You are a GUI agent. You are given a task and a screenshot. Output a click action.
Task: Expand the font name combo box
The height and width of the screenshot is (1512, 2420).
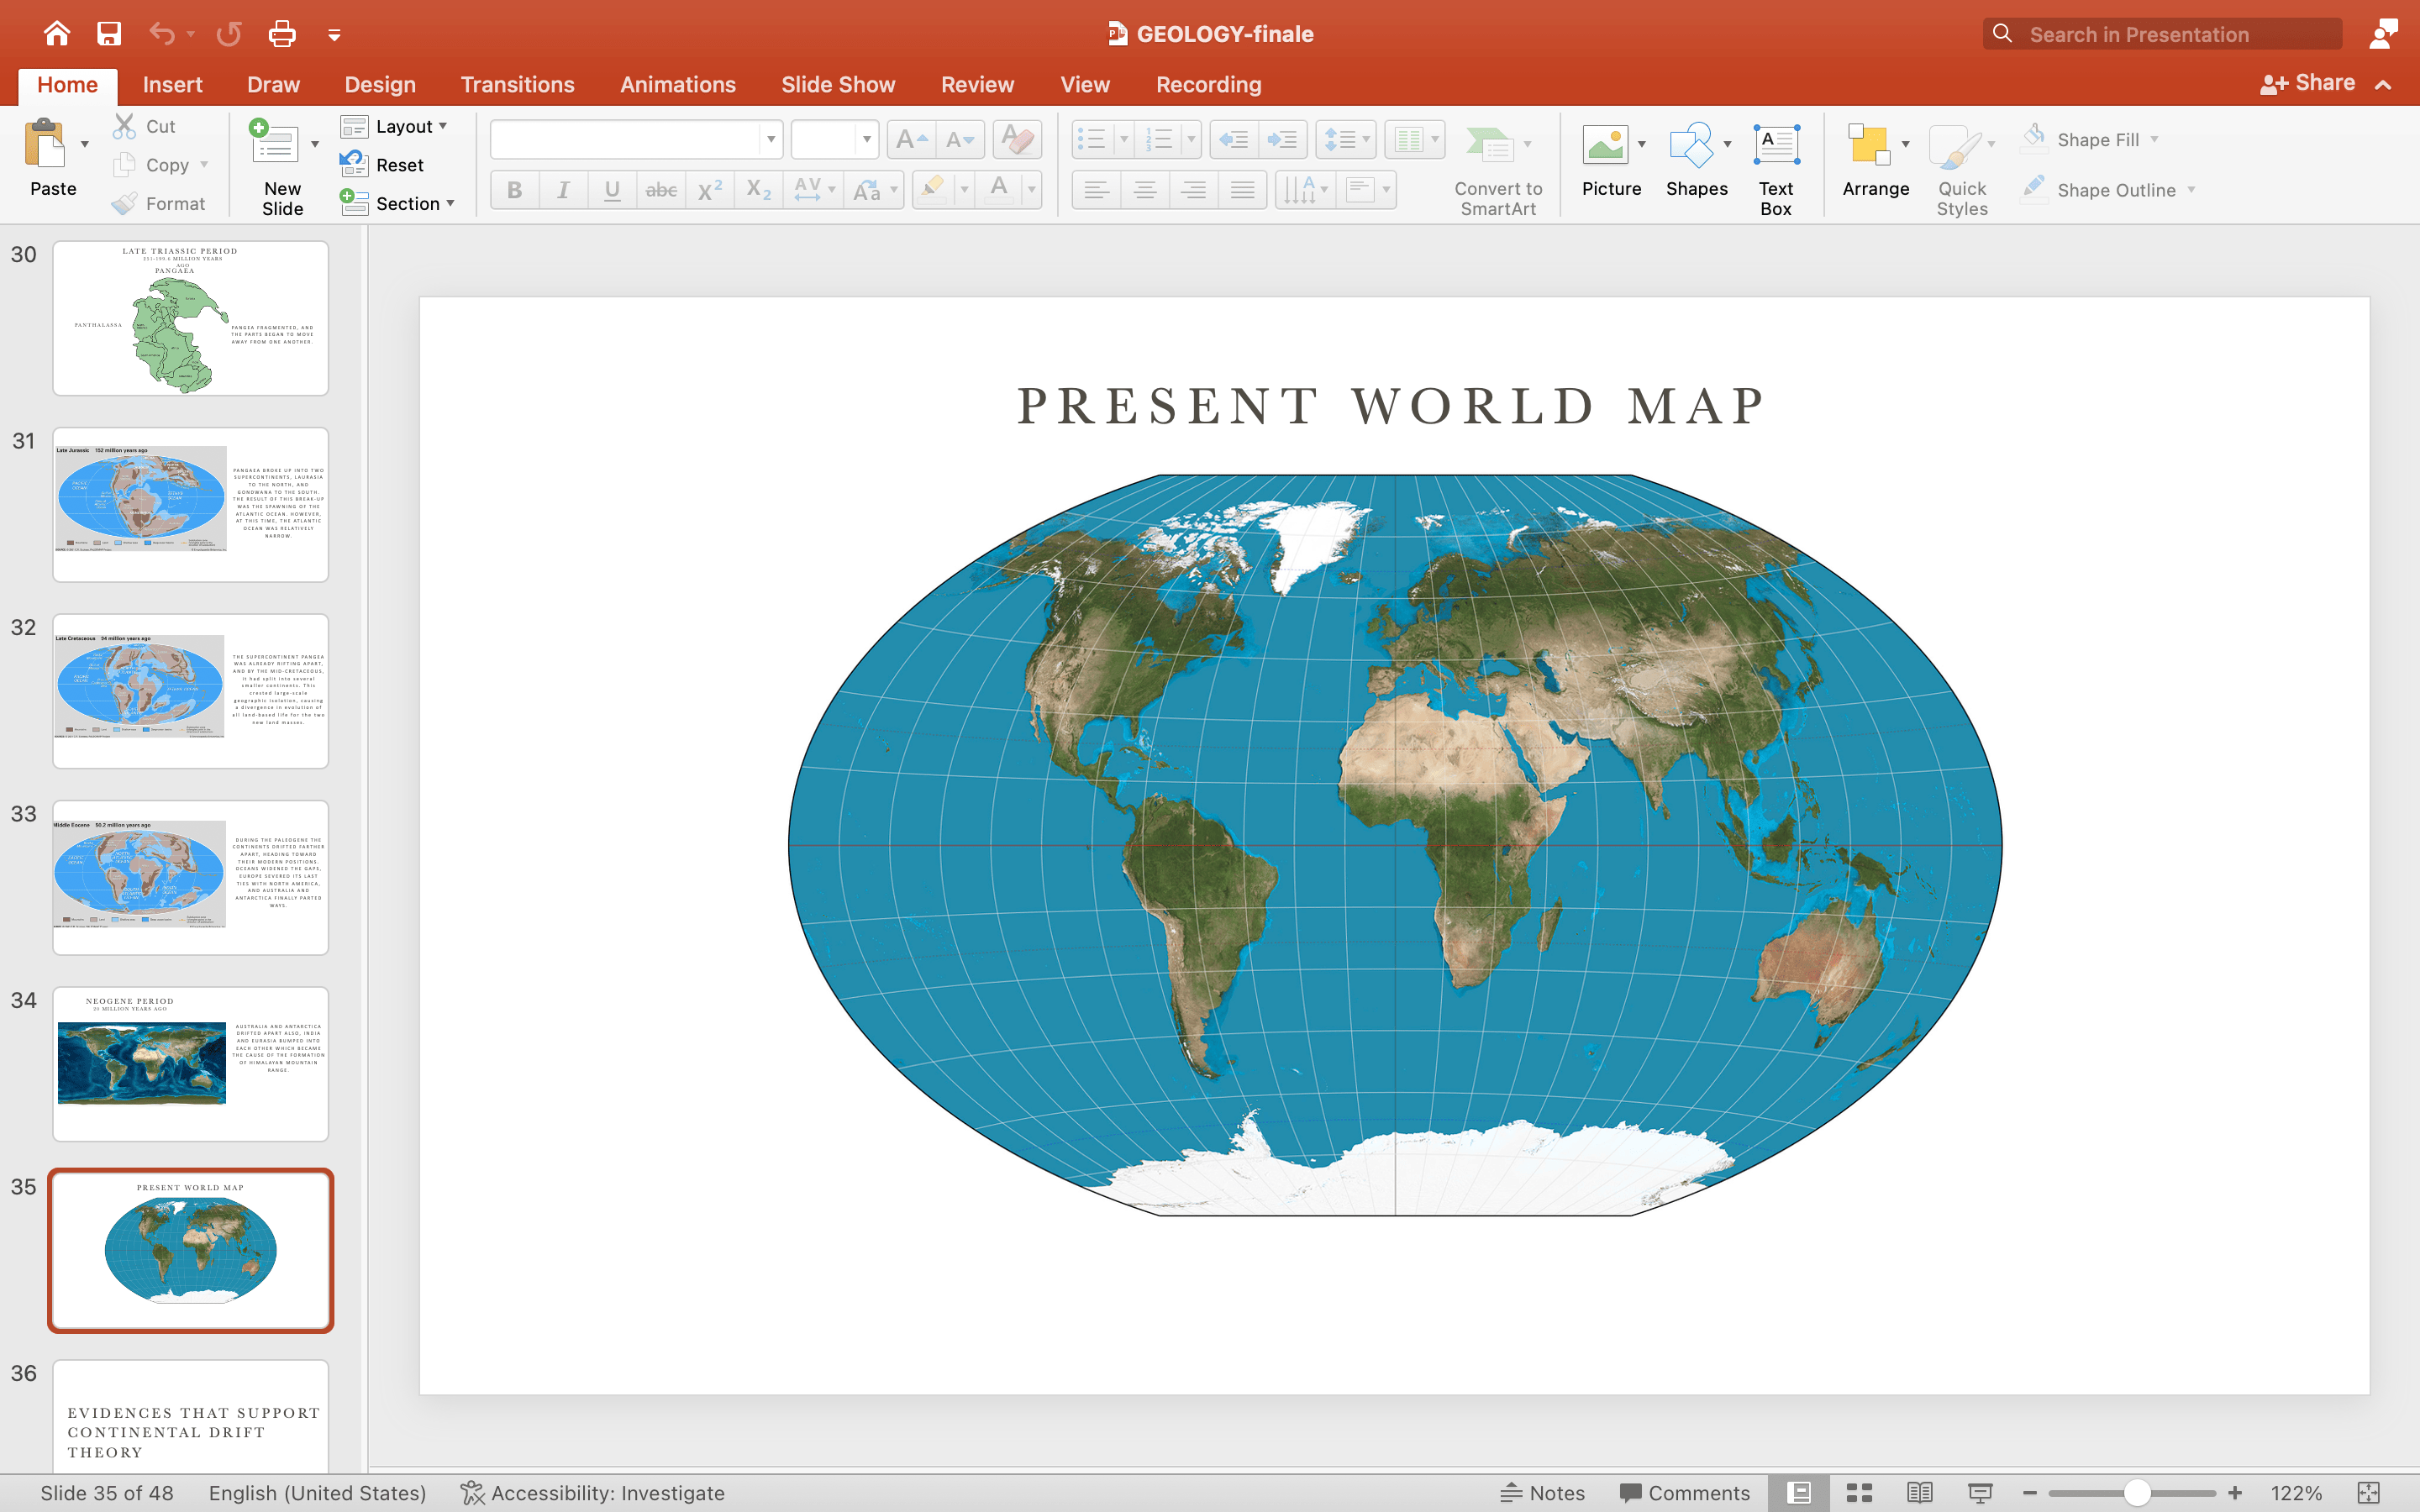[771, 139]
